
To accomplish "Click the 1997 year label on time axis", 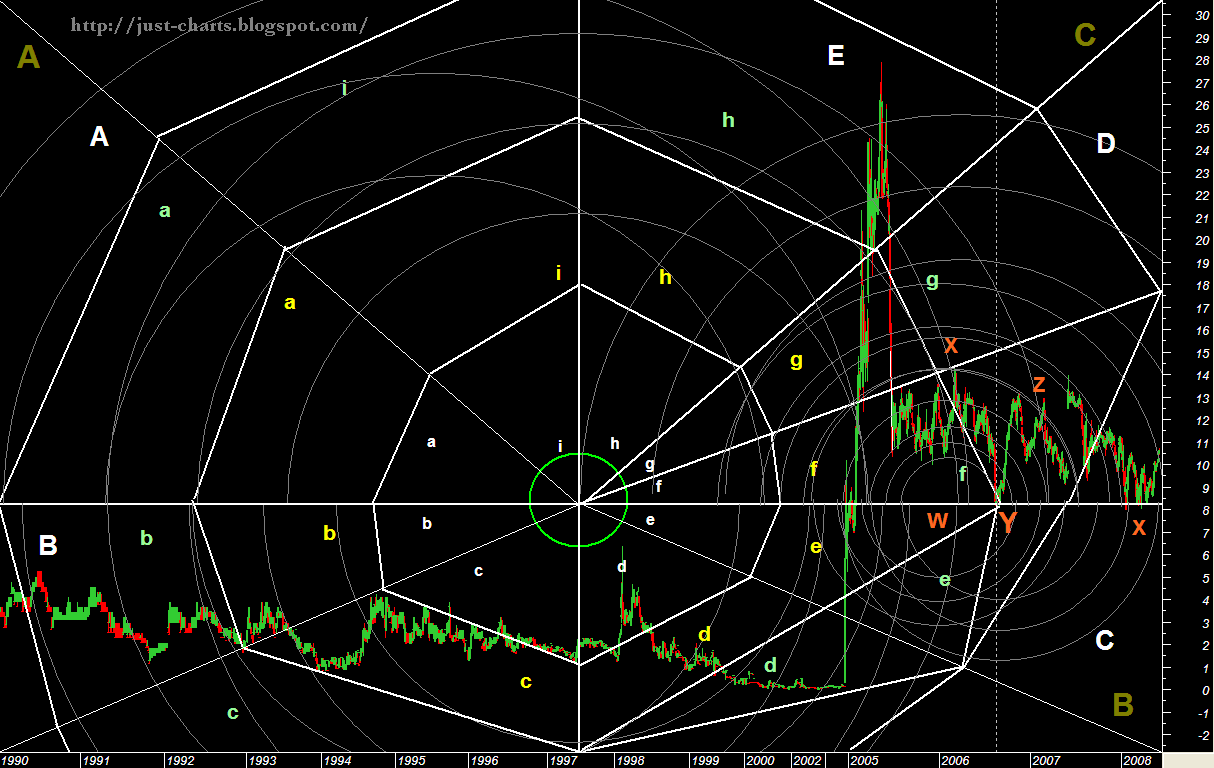I will [564, 761].
